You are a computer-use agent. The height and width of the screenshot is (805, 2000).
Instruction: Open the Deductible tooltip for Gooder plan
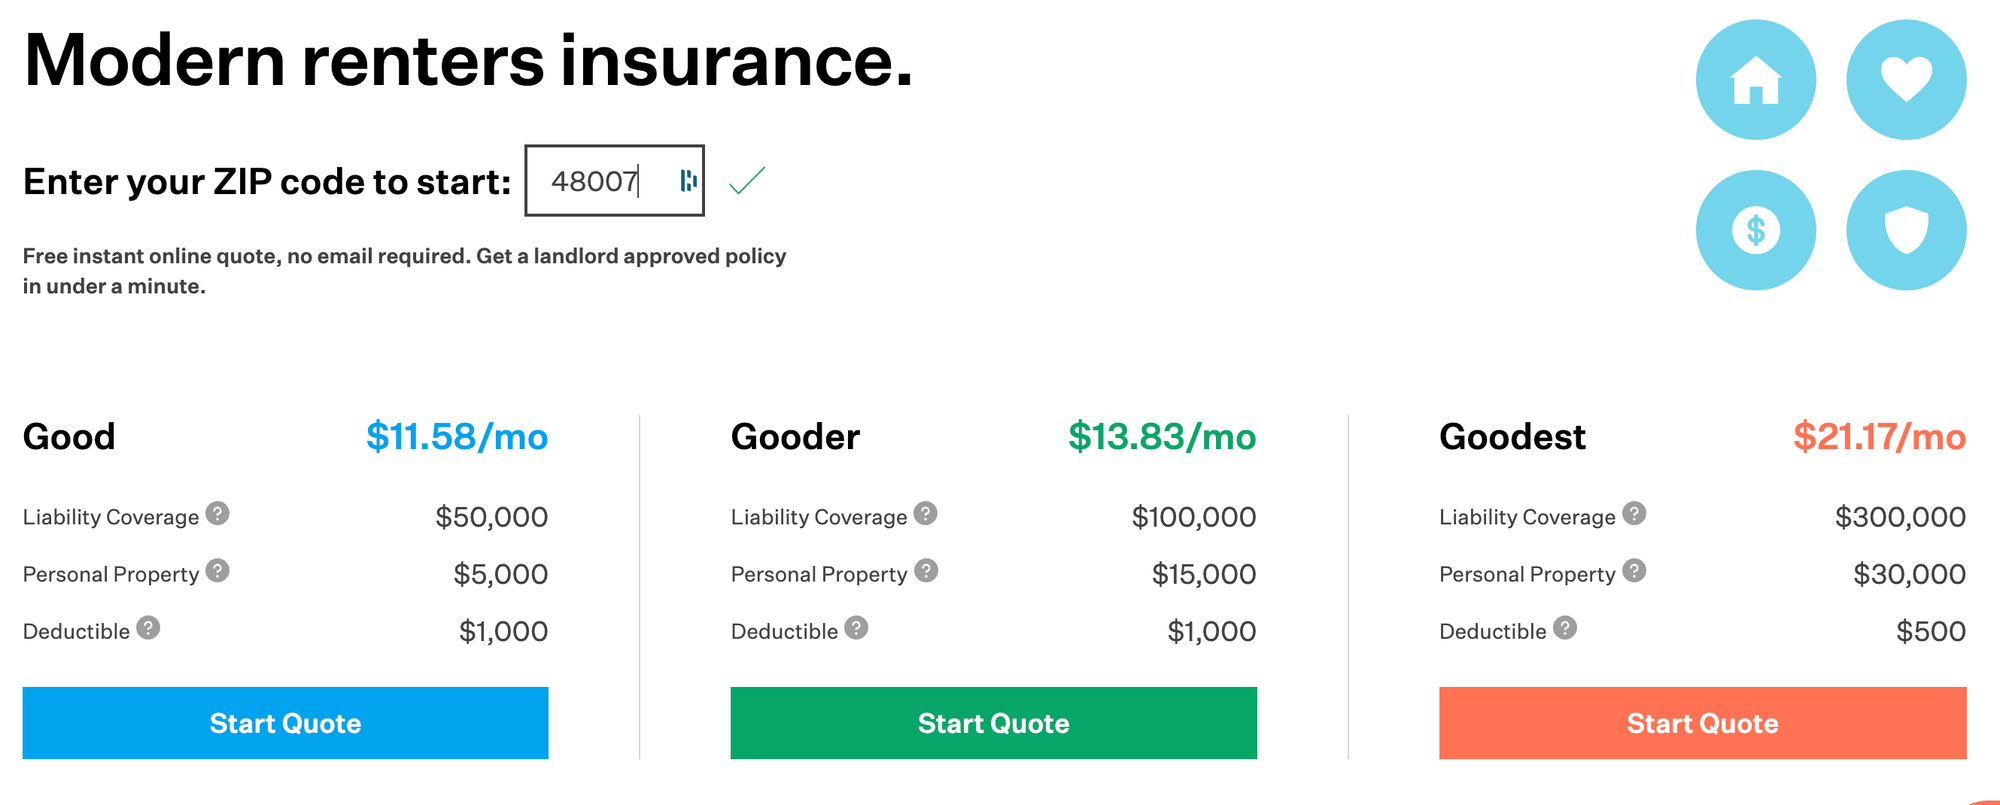(x=855, y=627)
